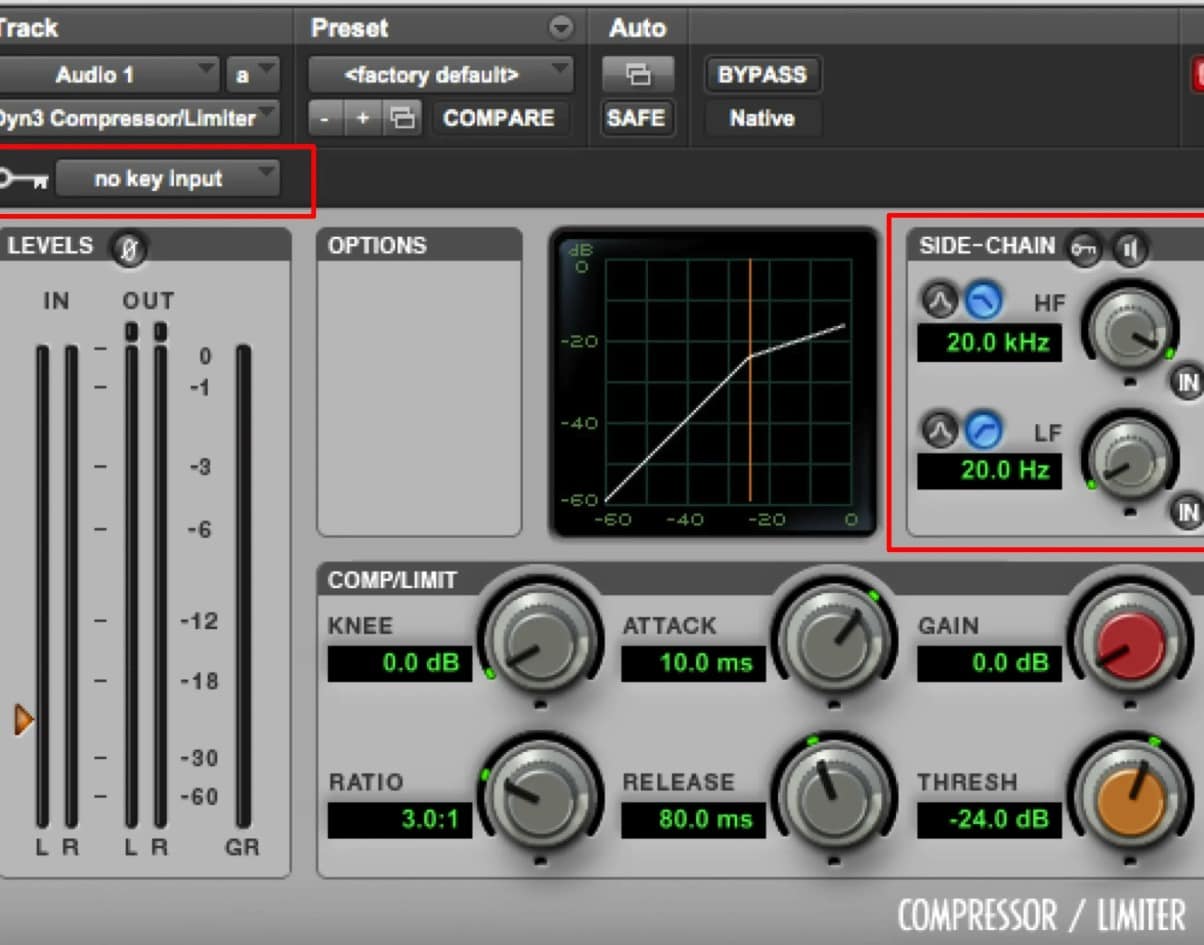Click the side-chain audition speaker icon

(x=1130, y=250)
